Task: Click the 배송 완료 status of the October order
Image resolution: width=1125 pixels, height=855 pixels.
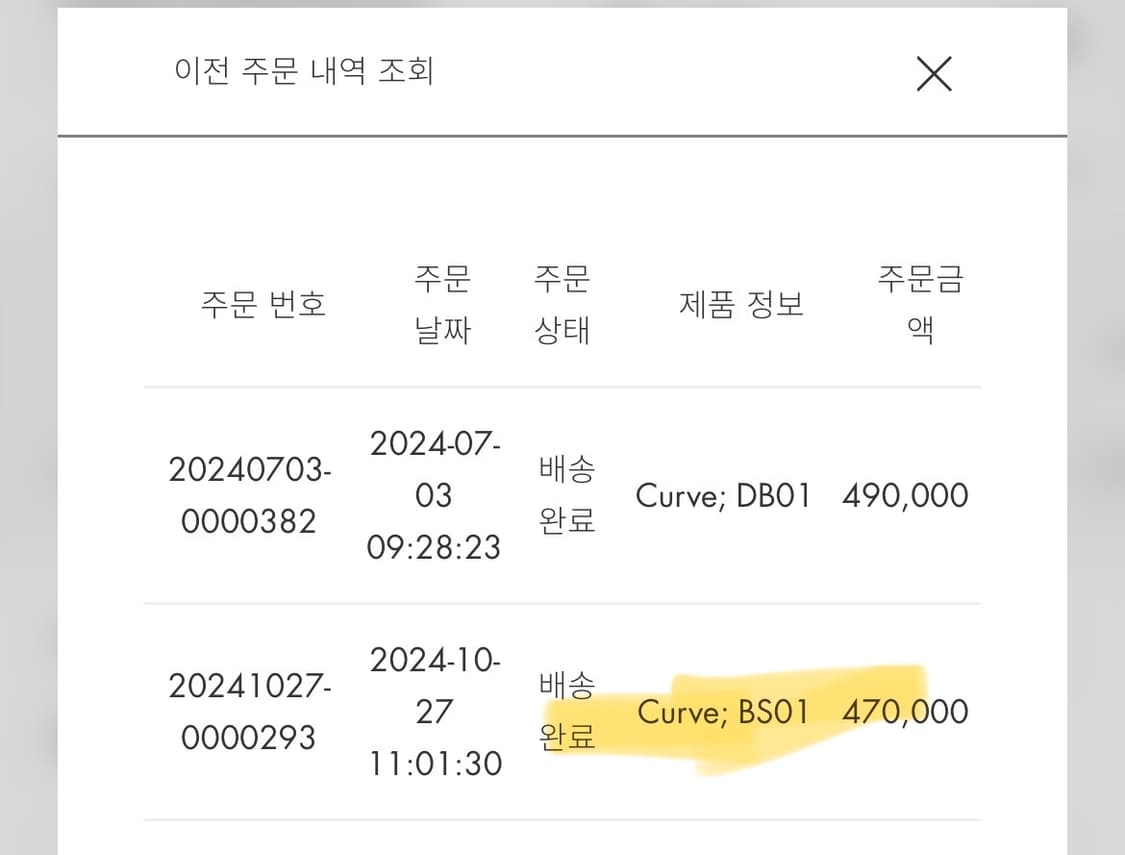Action: pyautogui.click(x=565, y=711)
